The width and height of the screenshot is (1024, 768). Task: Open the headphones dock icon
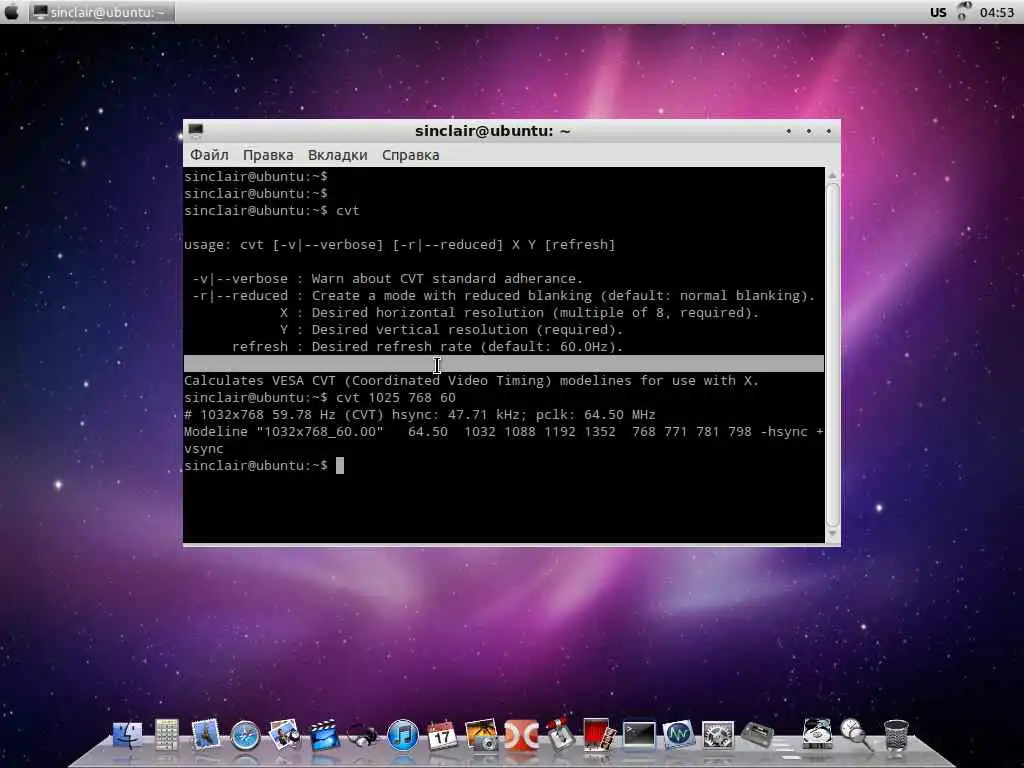(x=362, y=736)
